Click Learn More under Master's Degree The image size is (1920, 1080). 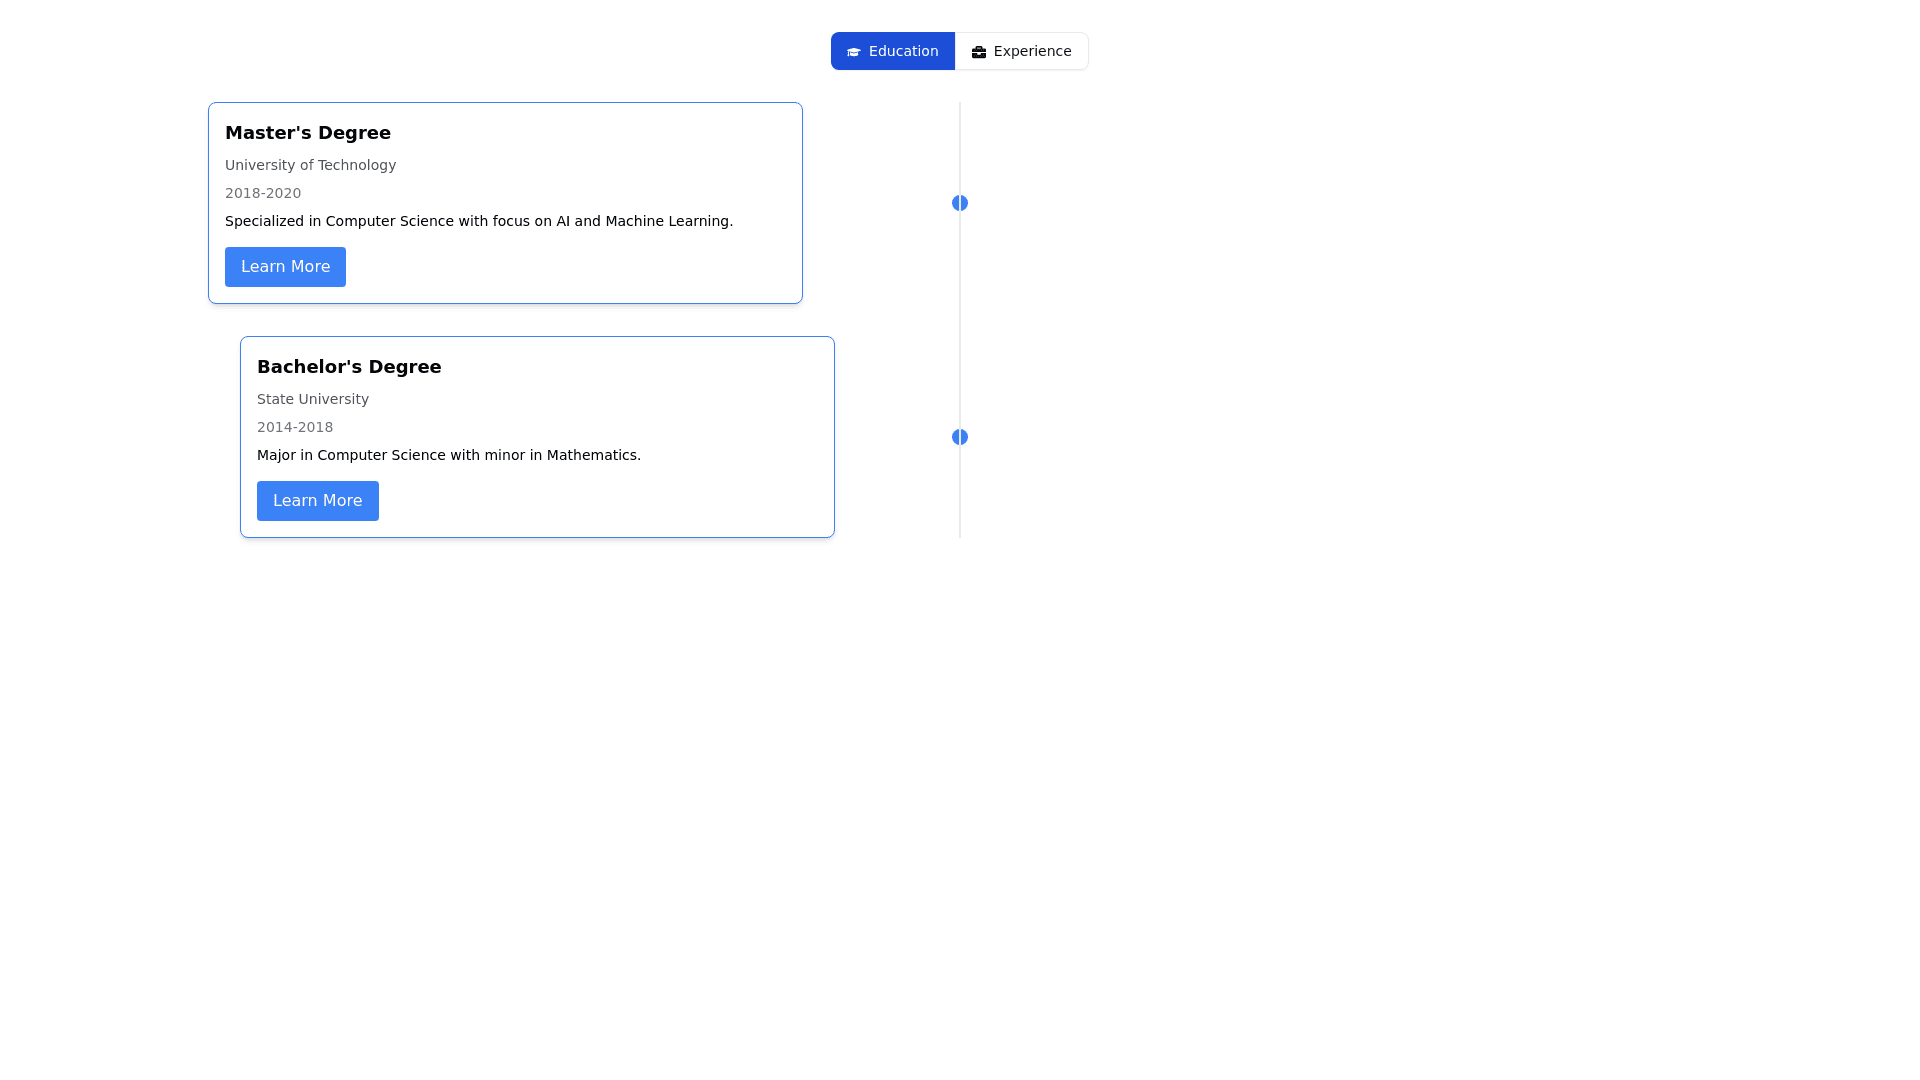point(285,267)
